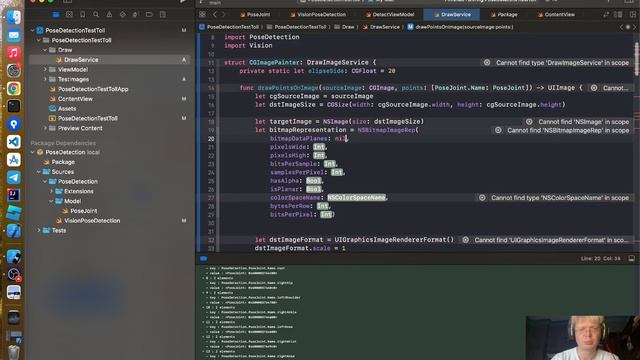The height and width of the screenshot is (360, 640).
Task: Add an editor on the right
Action: point(633,15)
